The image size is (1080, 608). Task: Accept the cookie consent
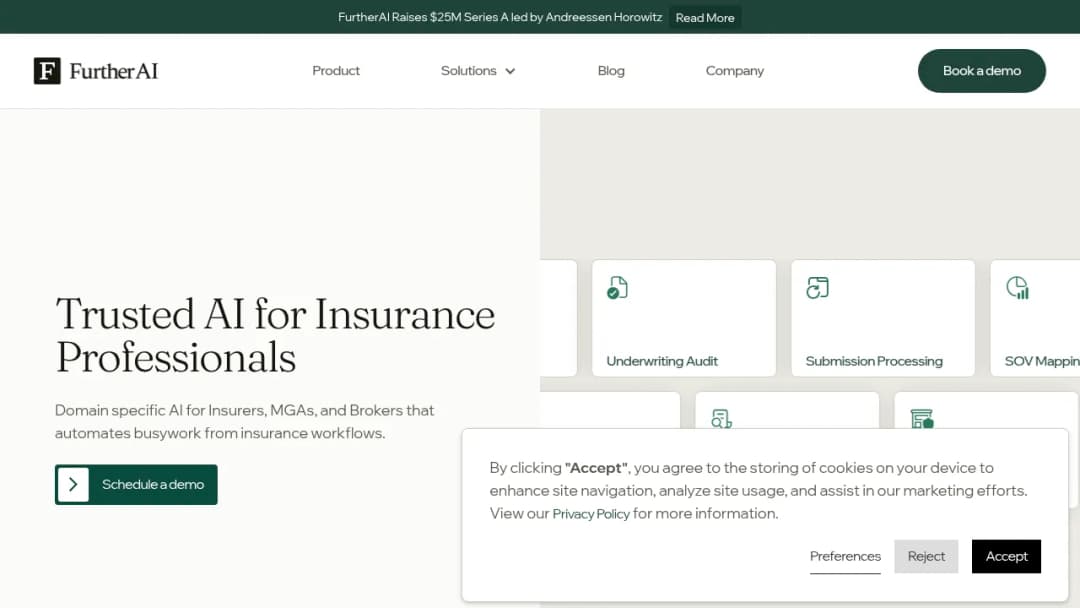(x=1006, y=556)
